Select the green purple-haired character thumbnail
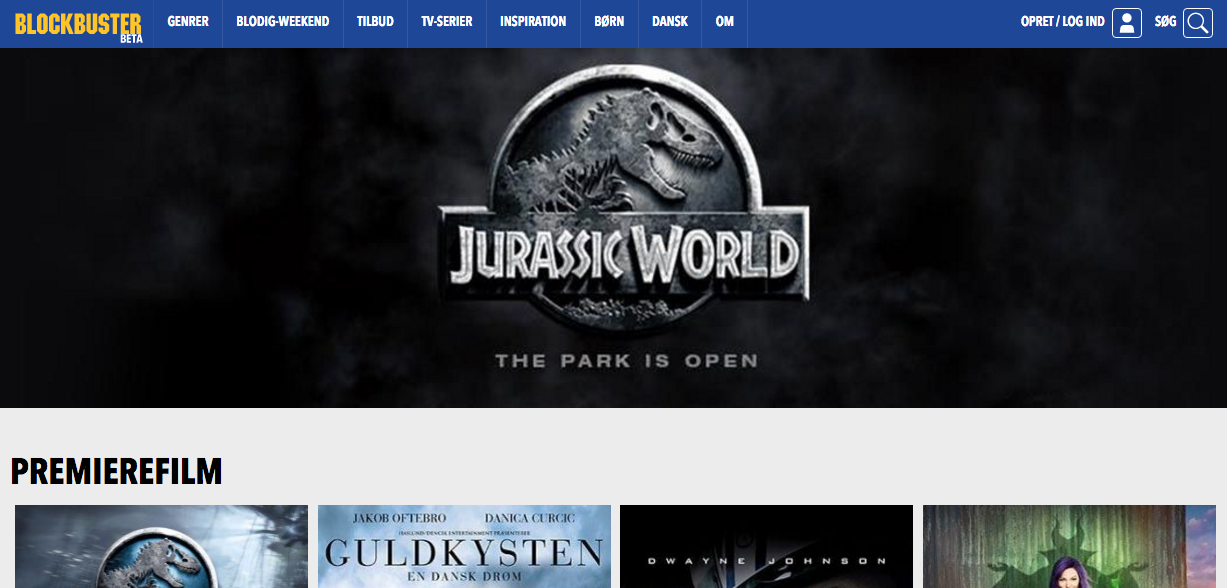This screenshot has height=588, width=1227. pos(1069,546)
